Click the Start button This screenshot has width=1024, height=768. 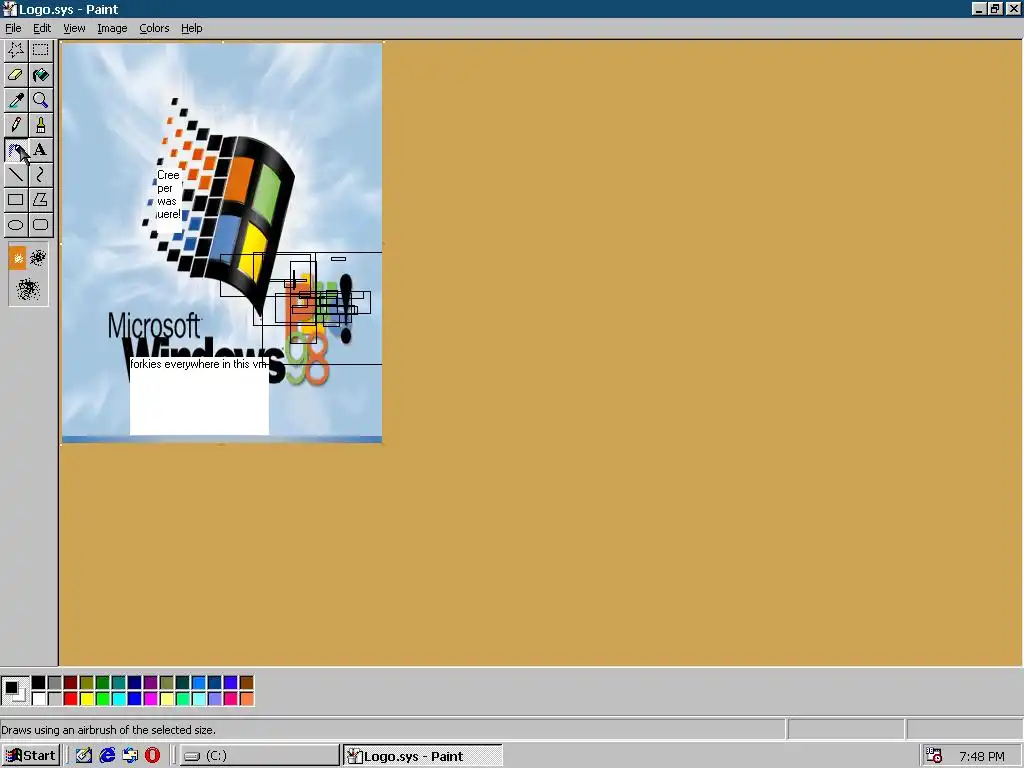[31, 756]
